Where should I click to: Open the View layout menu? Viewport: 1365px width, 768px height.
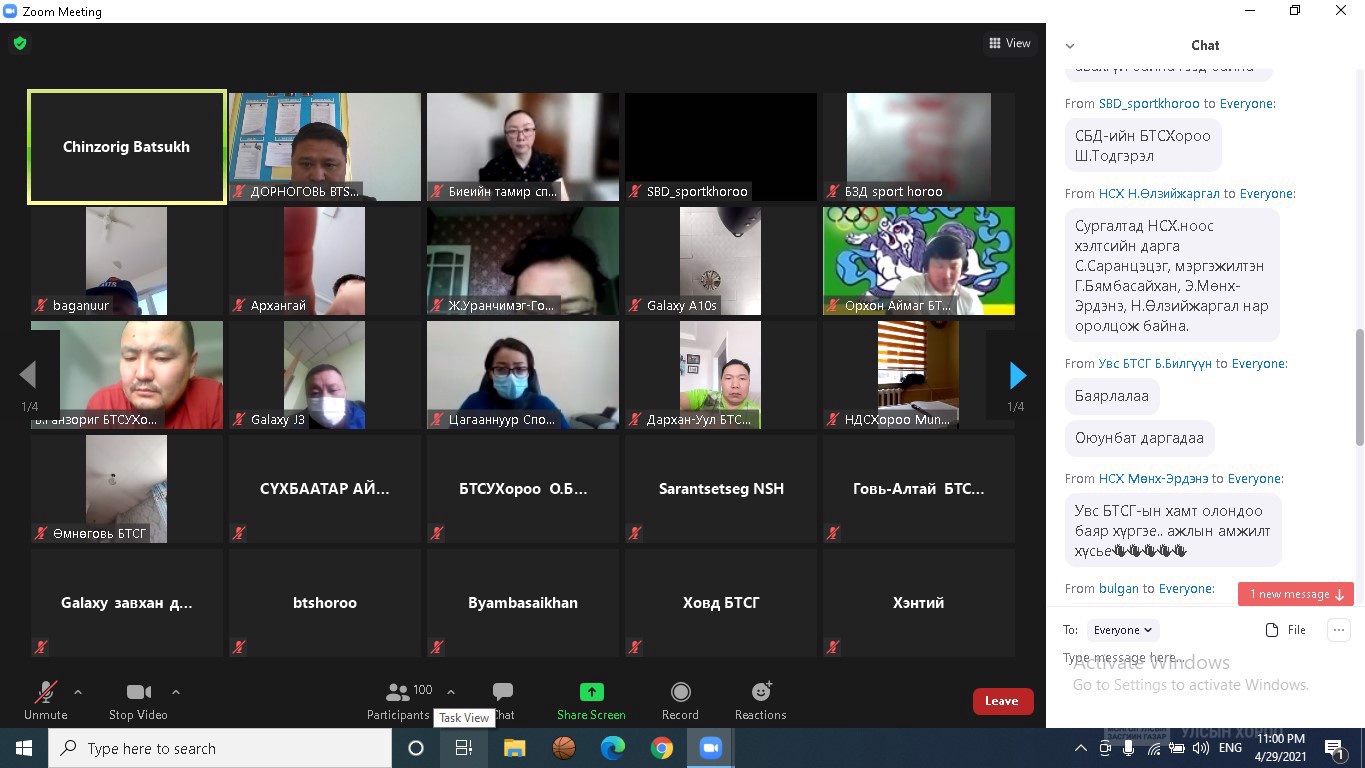tap(1010, 43)
